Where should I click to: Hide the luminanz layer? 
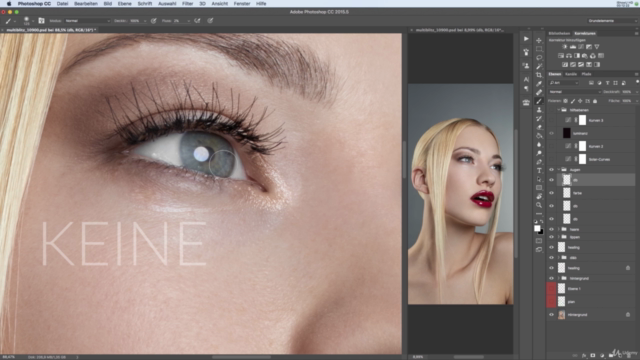tap(551, 133)
